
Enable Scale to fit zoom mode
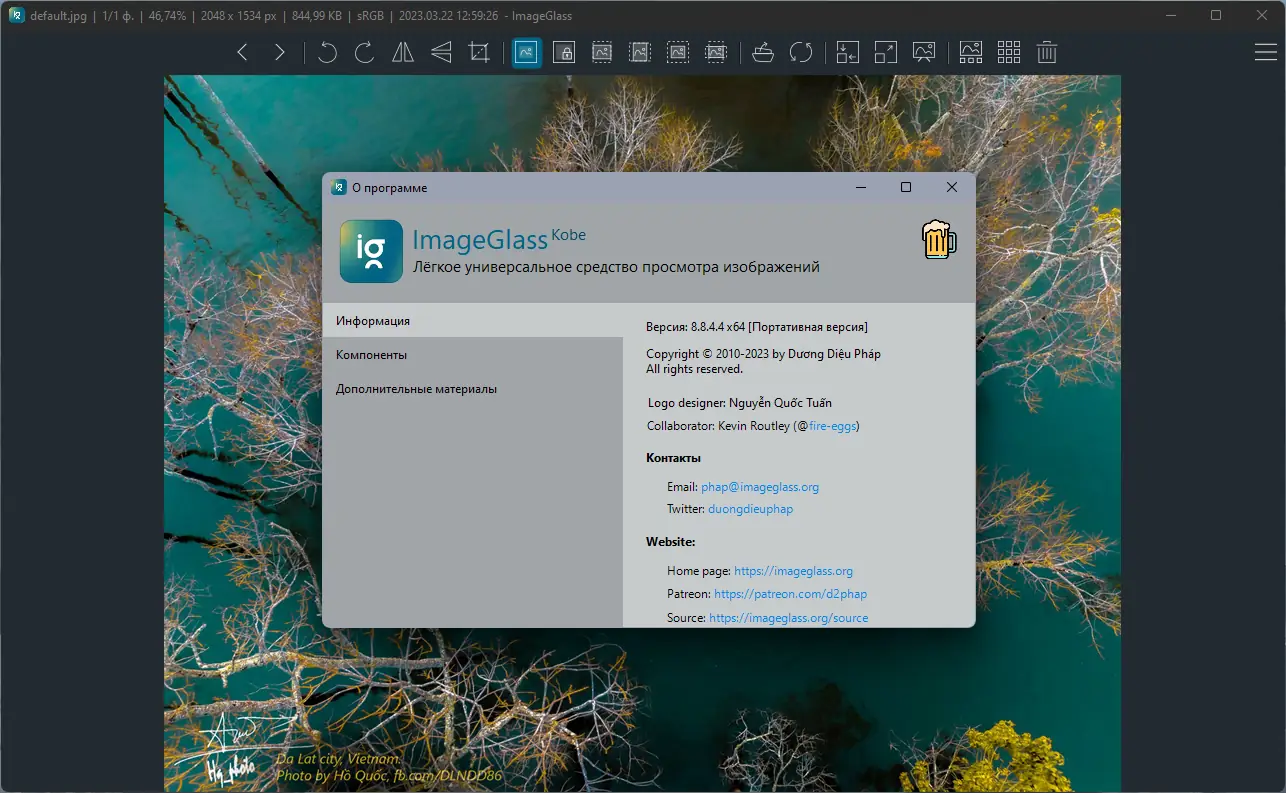tap(678, 52)
